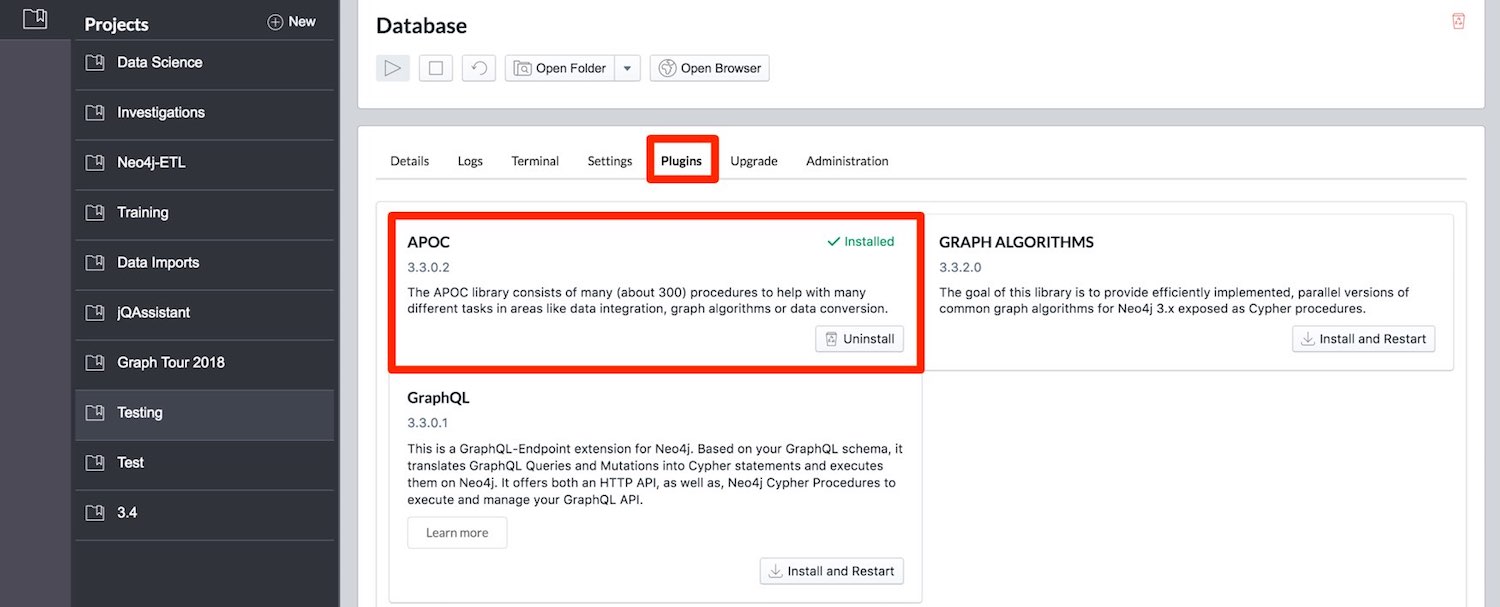Install and Restart Graph Algorithms plugin
The image size is (1500, 607).
tap(1364, 339)
